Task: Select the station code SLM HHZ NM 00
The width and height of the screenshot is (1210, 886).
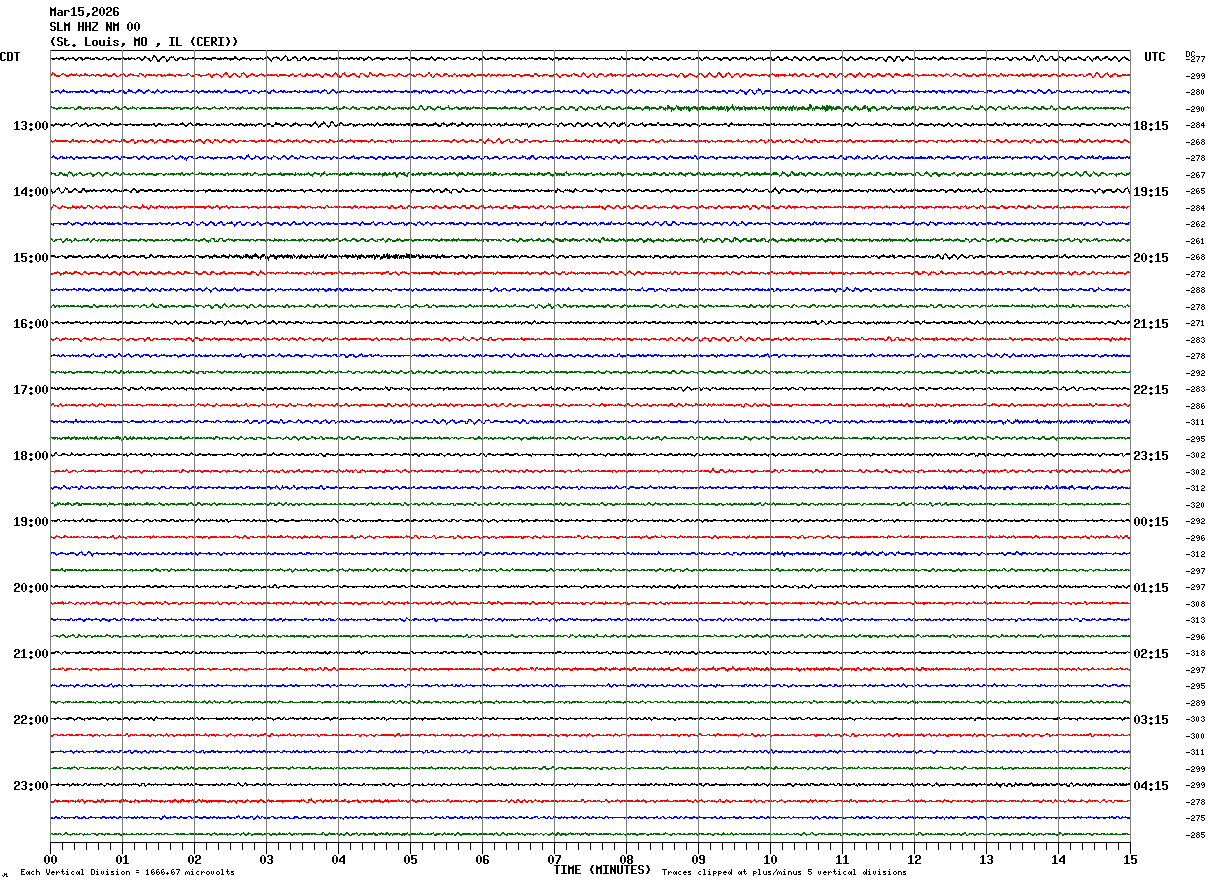Action: [95, 27]
